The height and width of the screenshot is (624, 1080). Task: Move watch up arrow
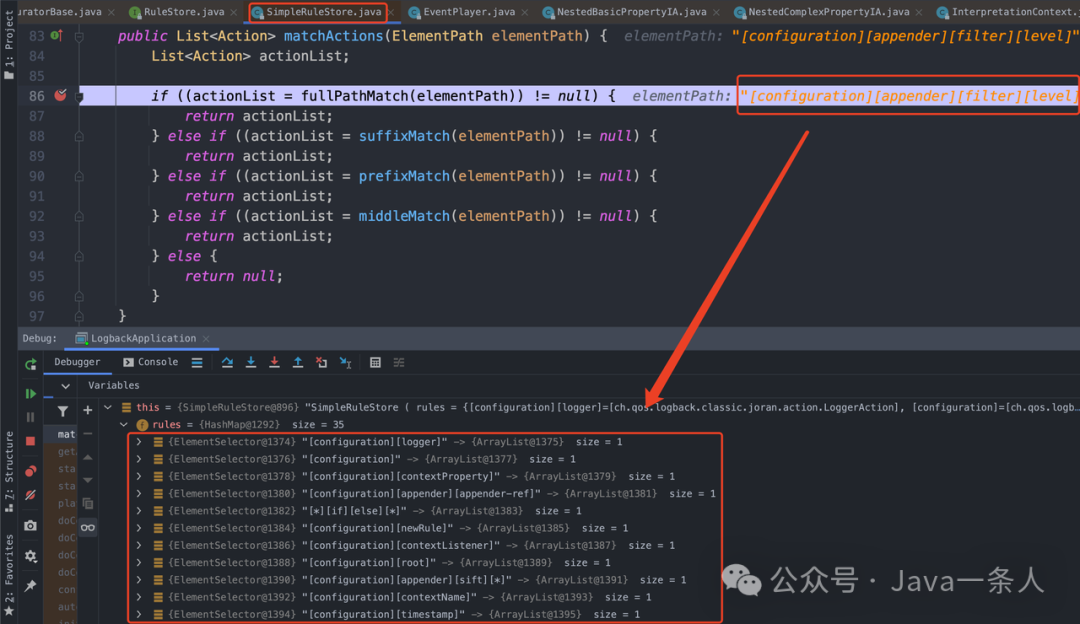87,457
